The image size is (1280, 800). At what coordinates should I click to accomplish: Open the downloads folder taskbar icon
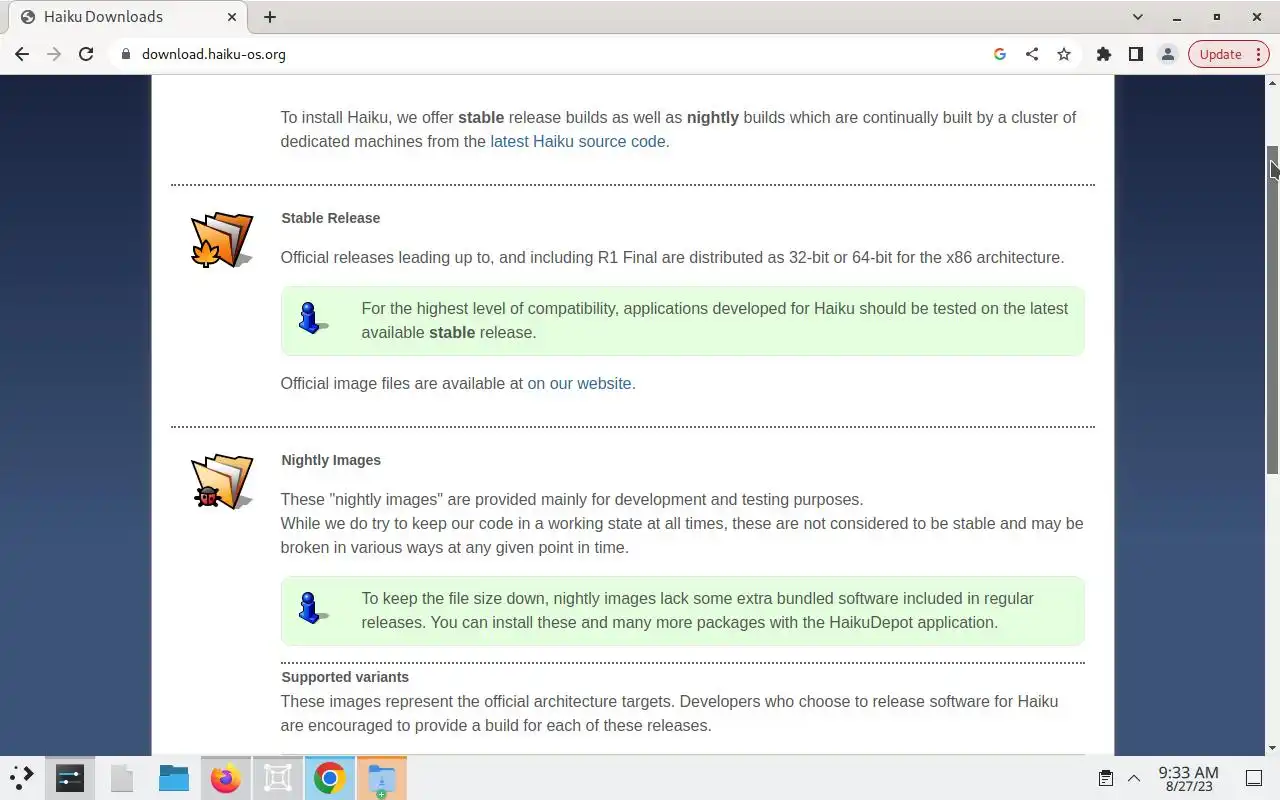[x=382, y=778]
